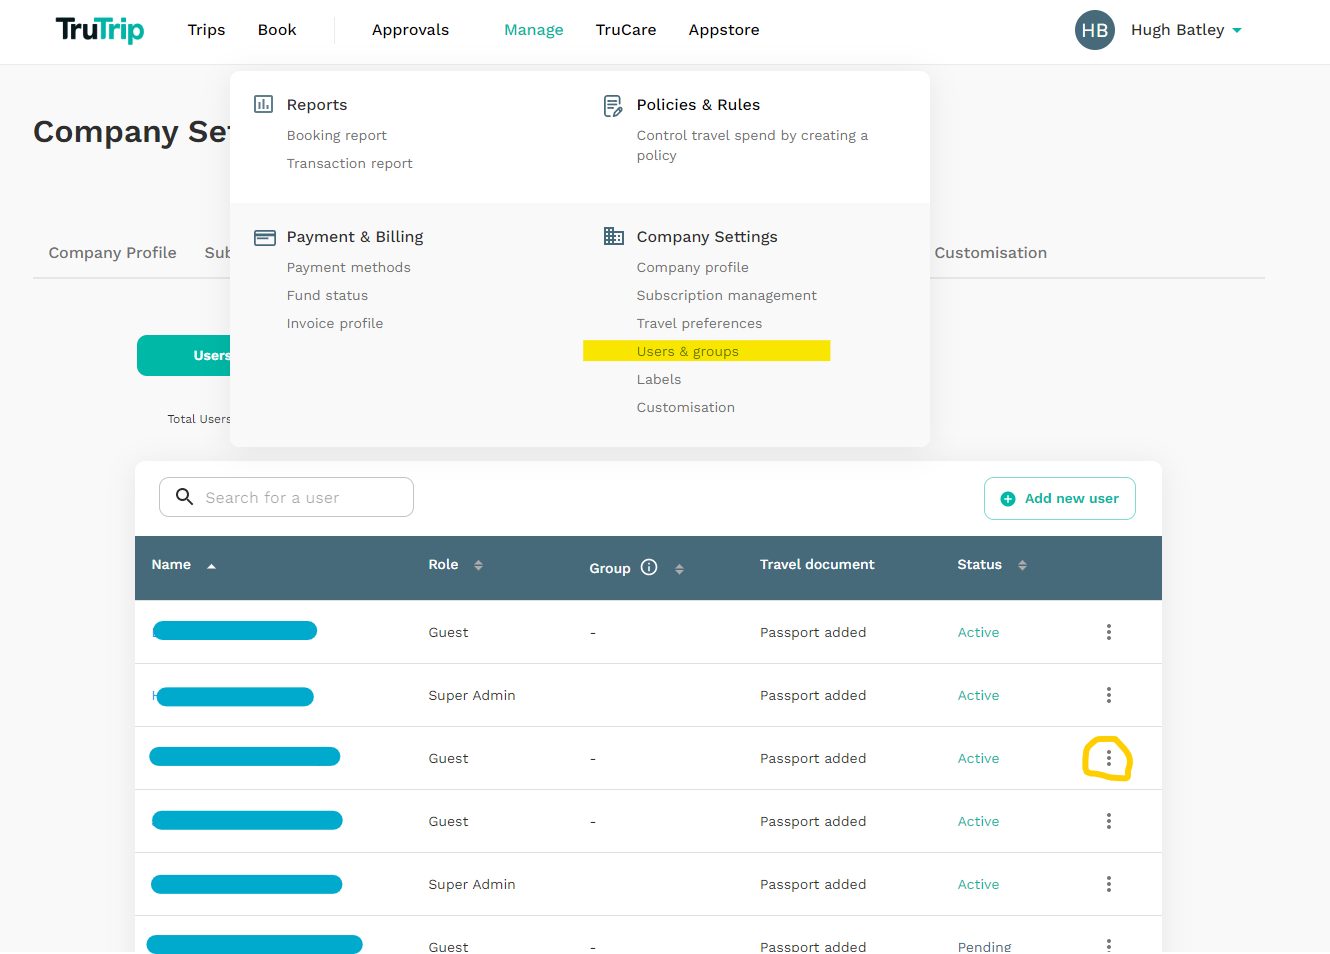Click the Travel document column header

tap(817, 564)
